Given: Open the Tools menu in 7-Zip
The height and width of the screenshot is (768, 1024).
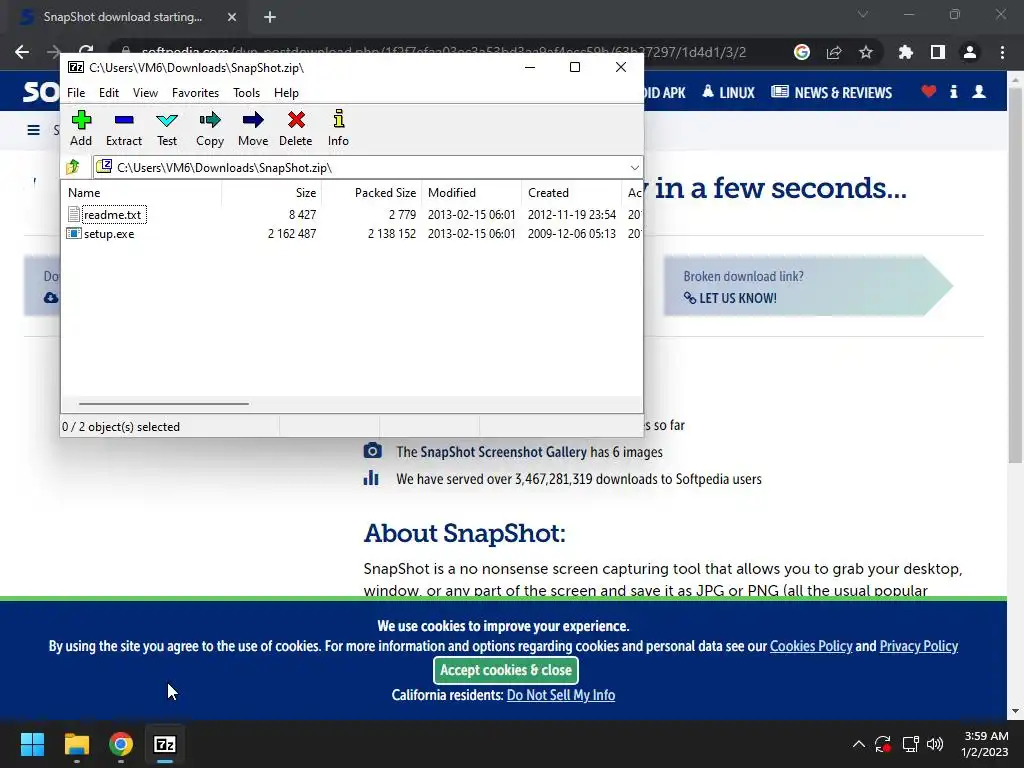Looking at the screenshot, I should point(246,93).
